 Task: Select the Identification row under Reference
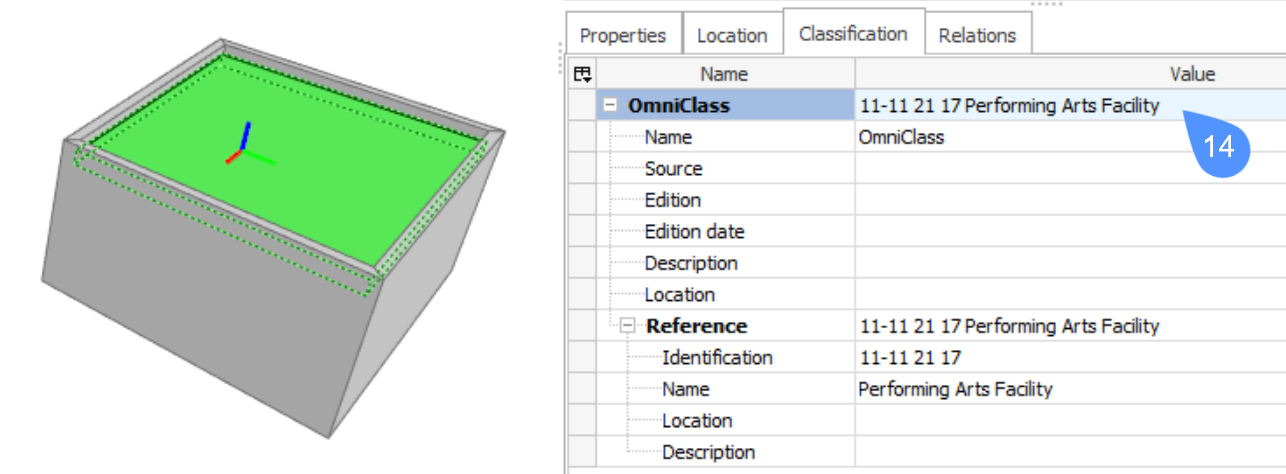[717, 358]
